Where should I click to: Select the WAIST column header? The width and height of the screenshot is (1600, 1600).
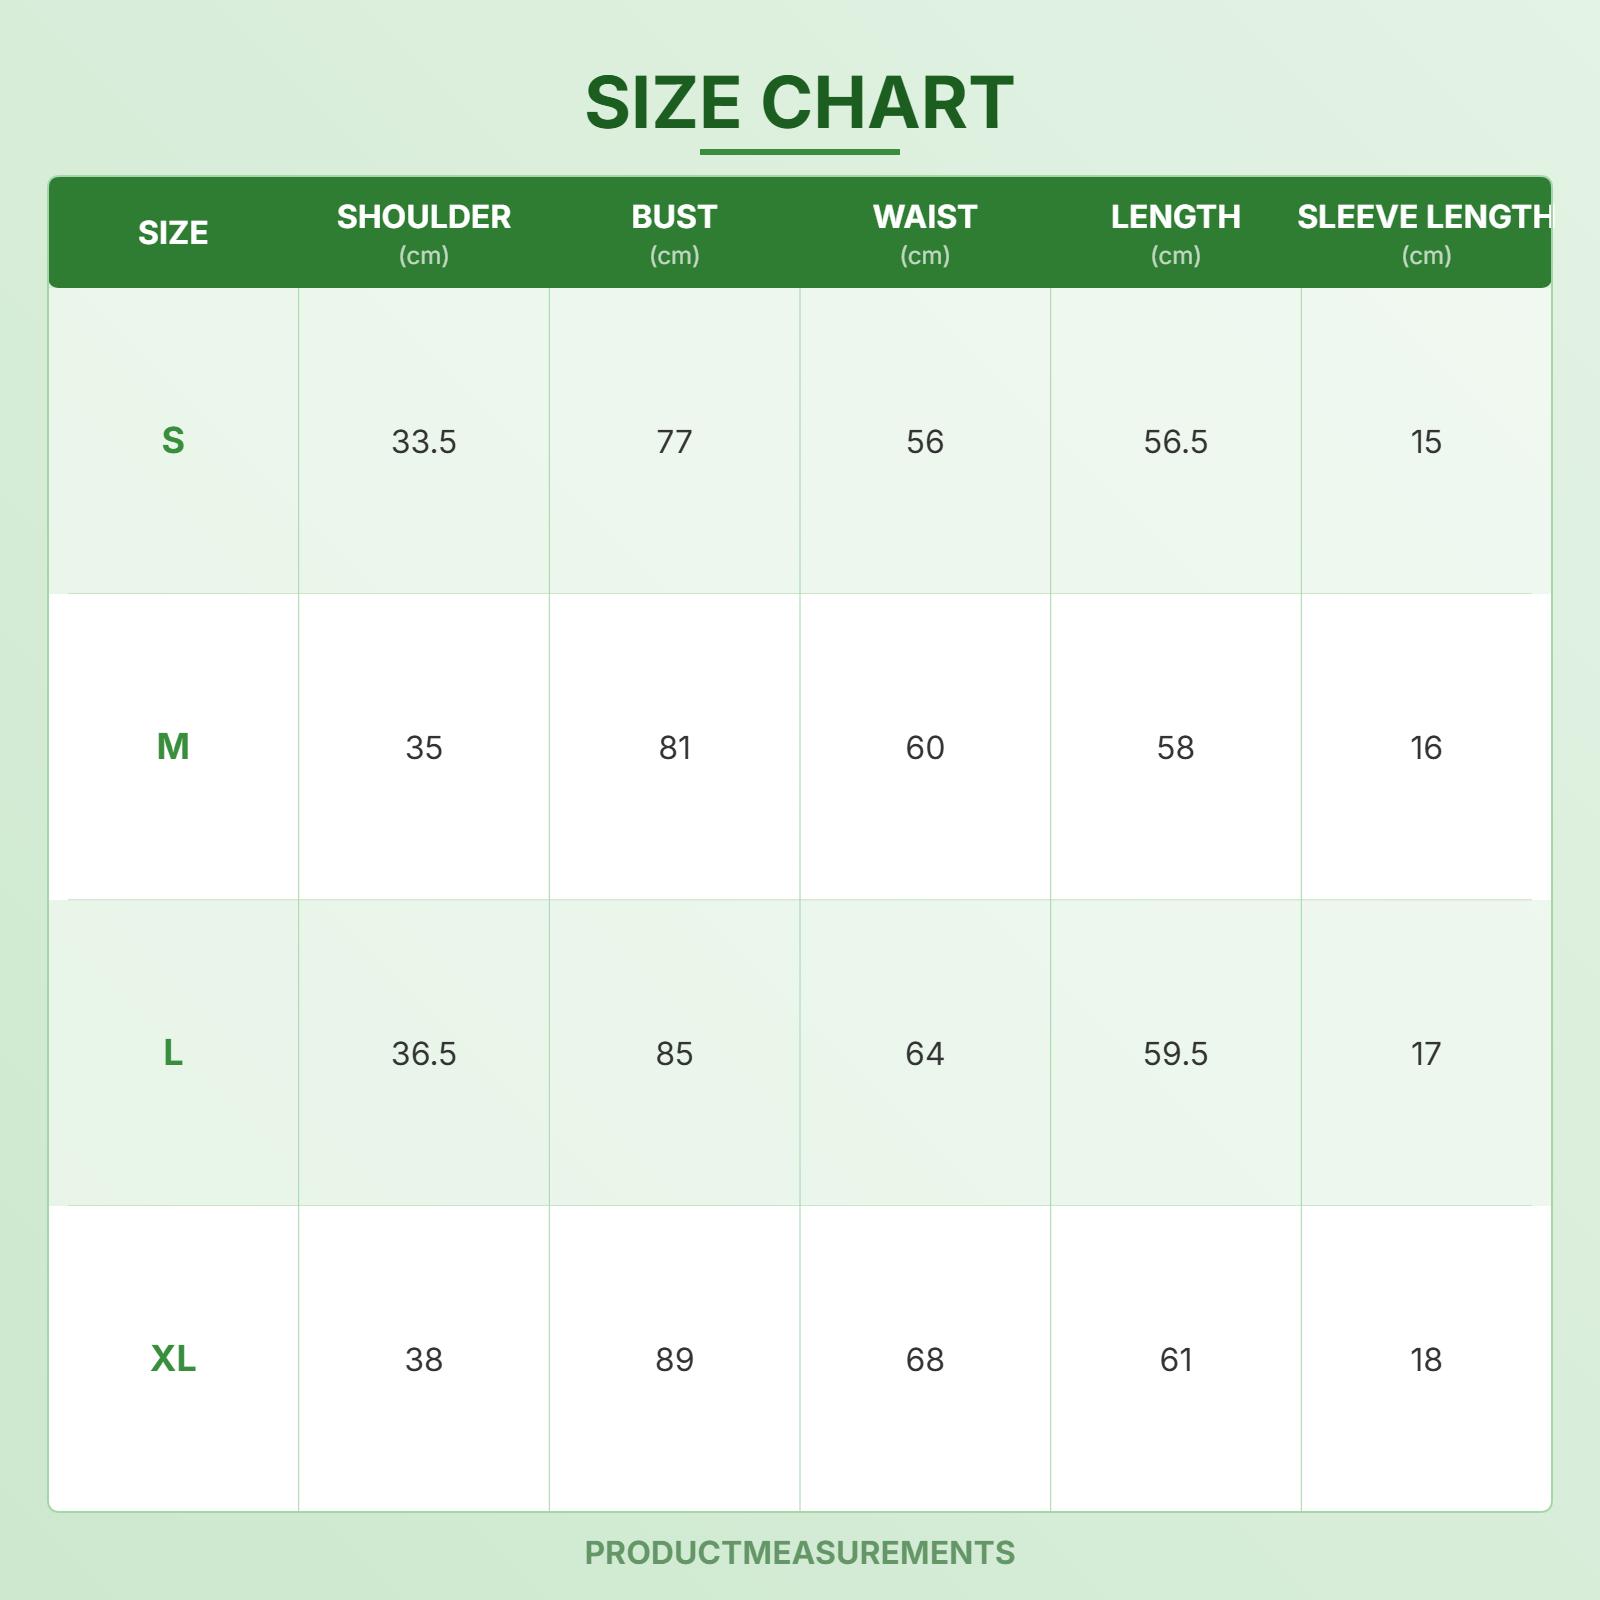pyautogui.click(x=925, y=218)
